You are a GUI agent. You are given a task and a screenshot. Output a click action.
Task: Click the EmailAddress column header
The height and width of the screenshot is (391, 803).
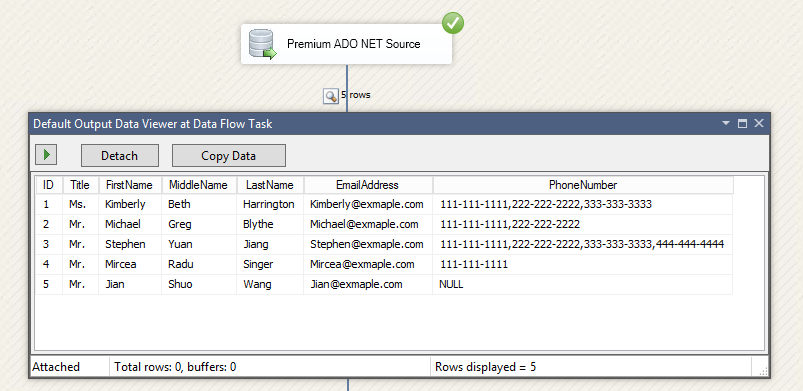(367, 185)
